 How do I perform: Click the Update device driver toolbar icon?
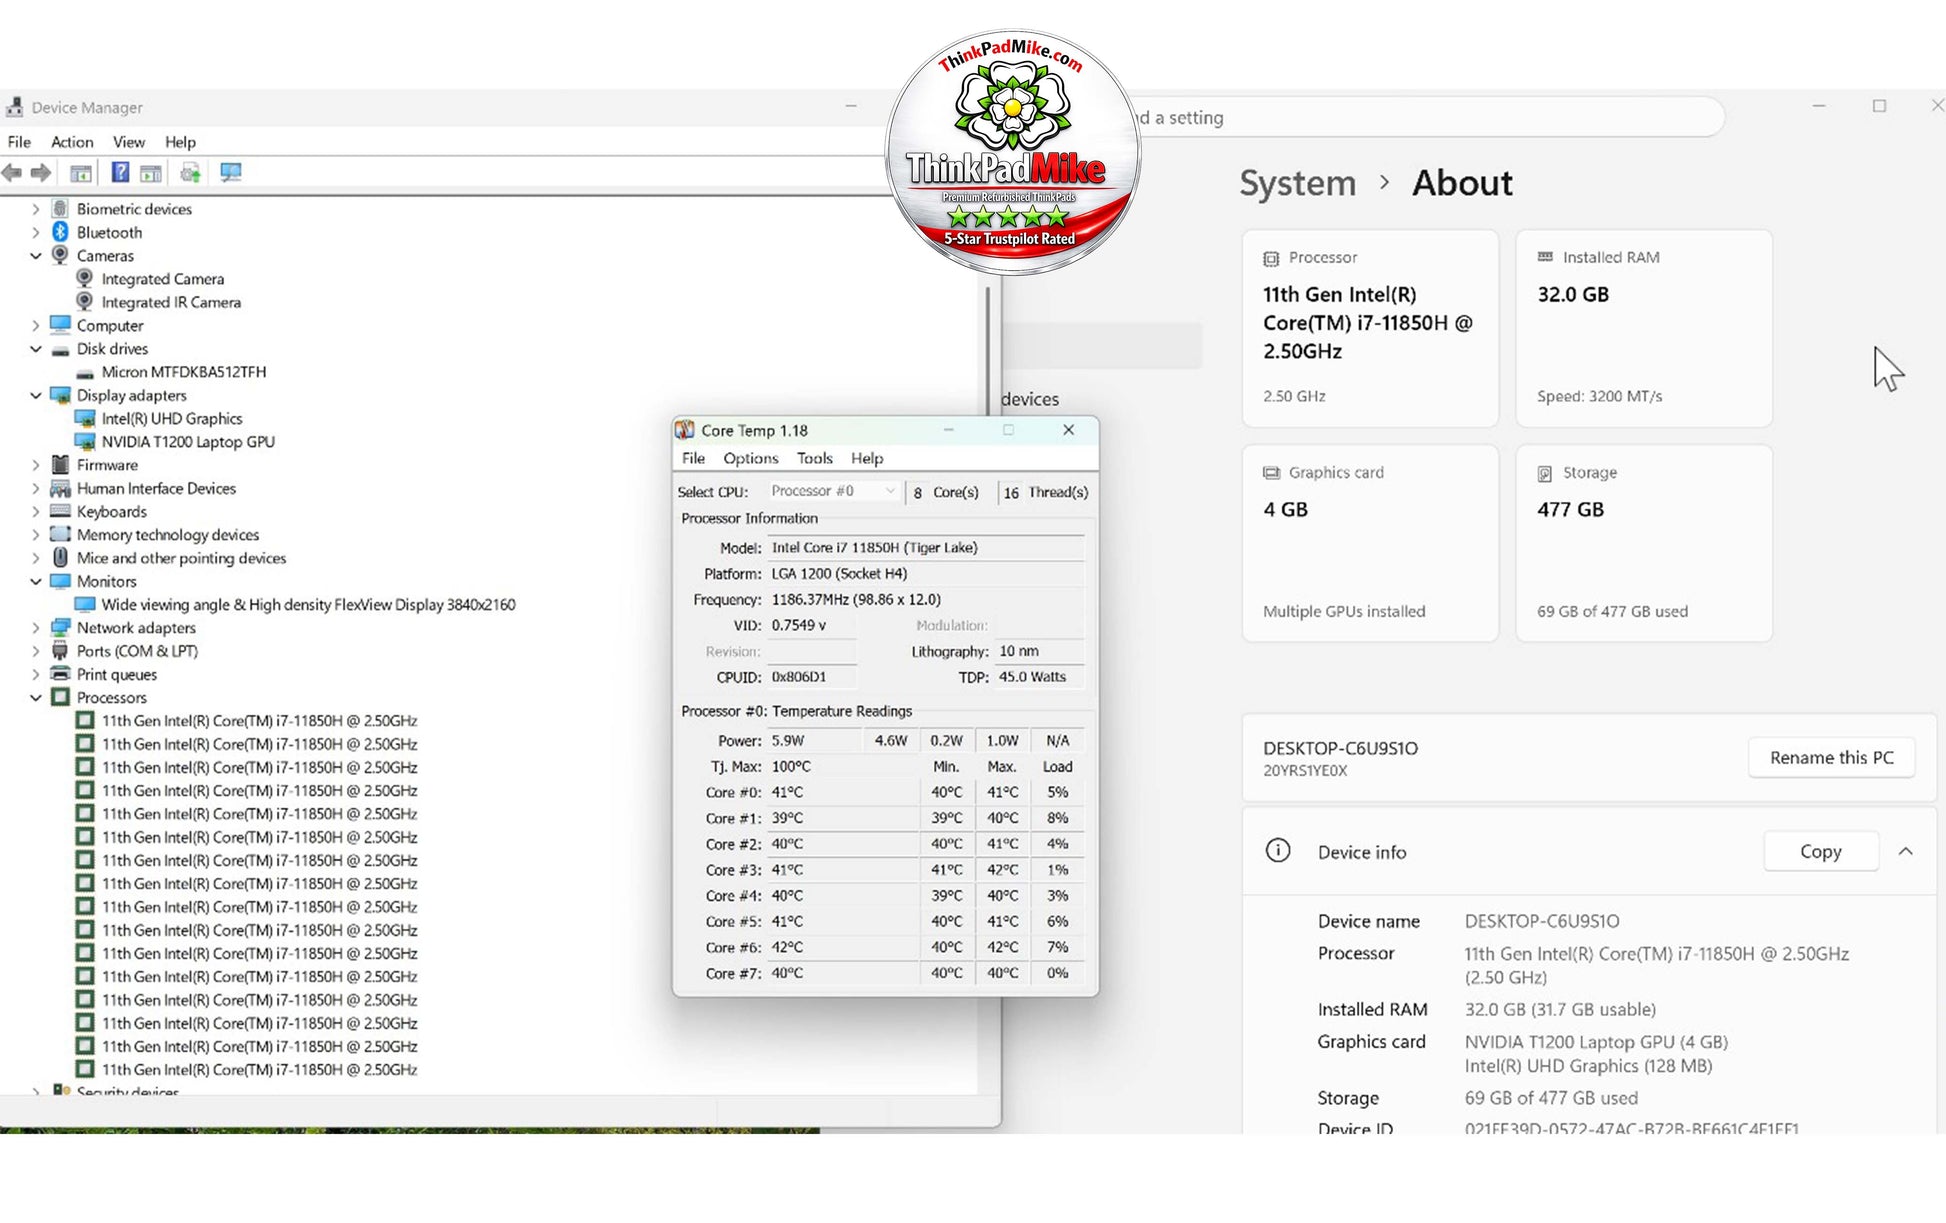(x=190, y=173)
